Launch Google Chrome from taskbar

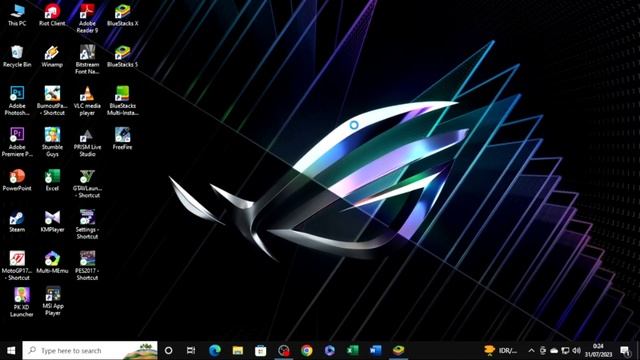pyautogui.click(x=307, y=350)
